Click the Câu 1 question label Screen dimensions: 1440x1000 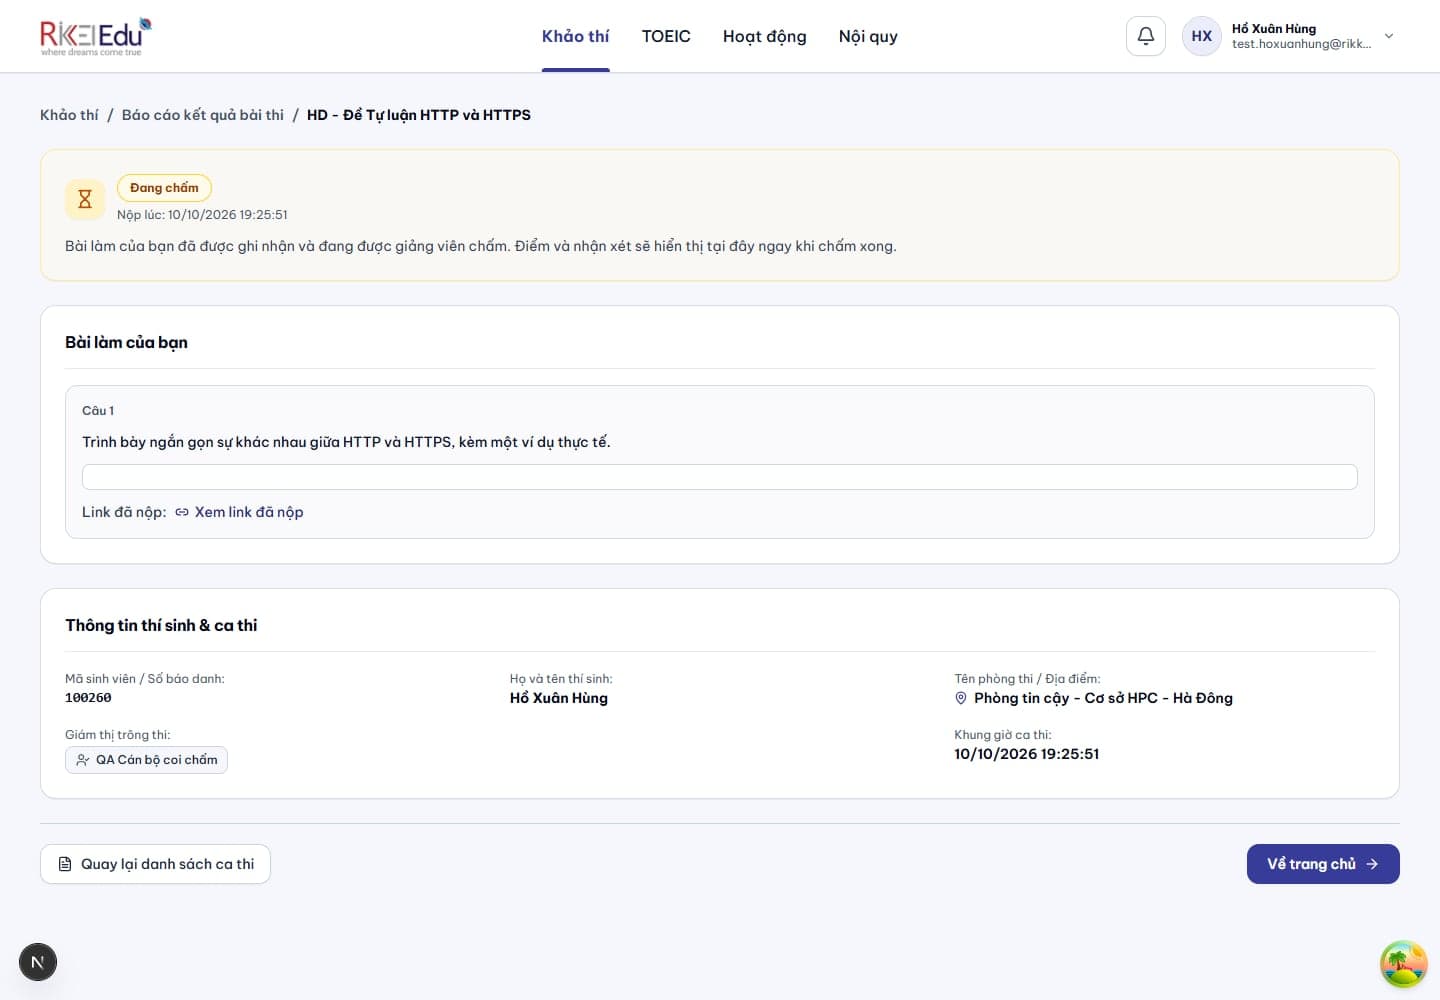tap(98, 411)
